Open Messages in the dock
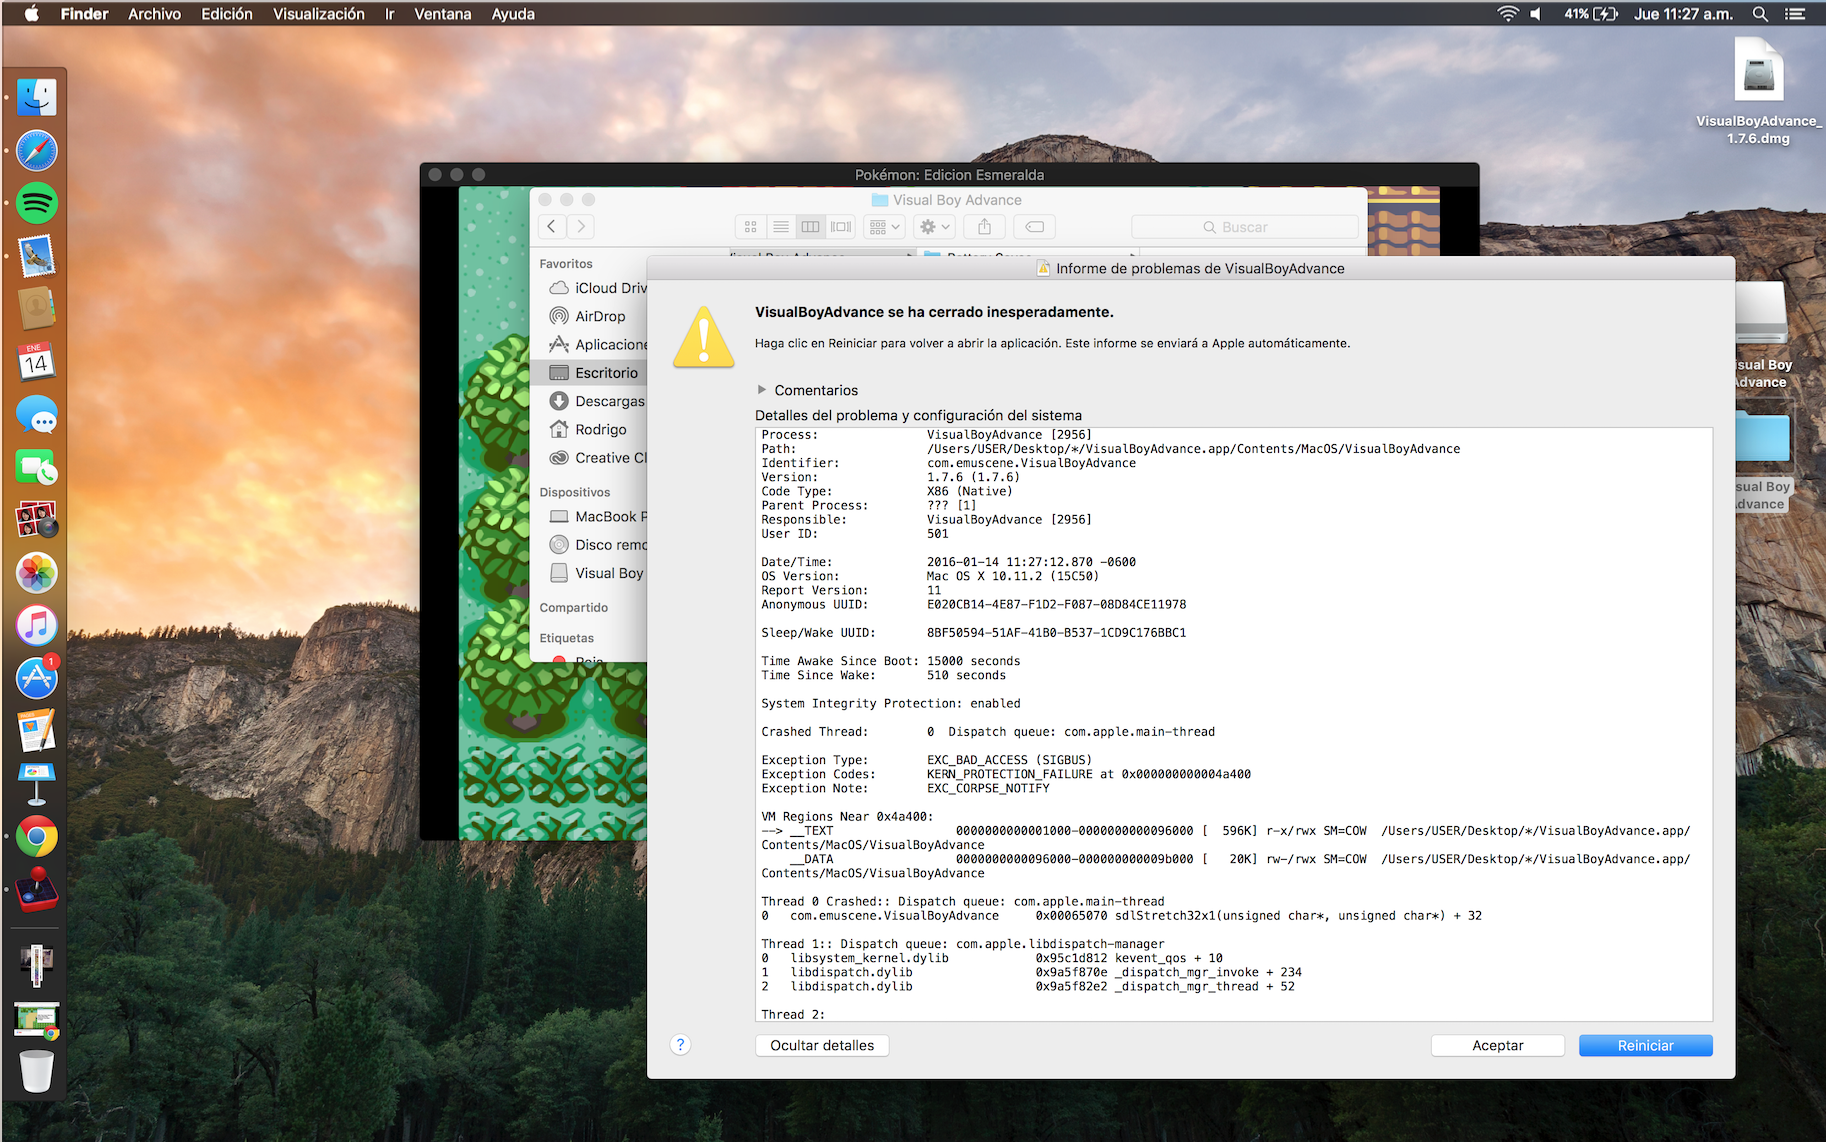1826x1142 pixels. click(x=36, y=414)
